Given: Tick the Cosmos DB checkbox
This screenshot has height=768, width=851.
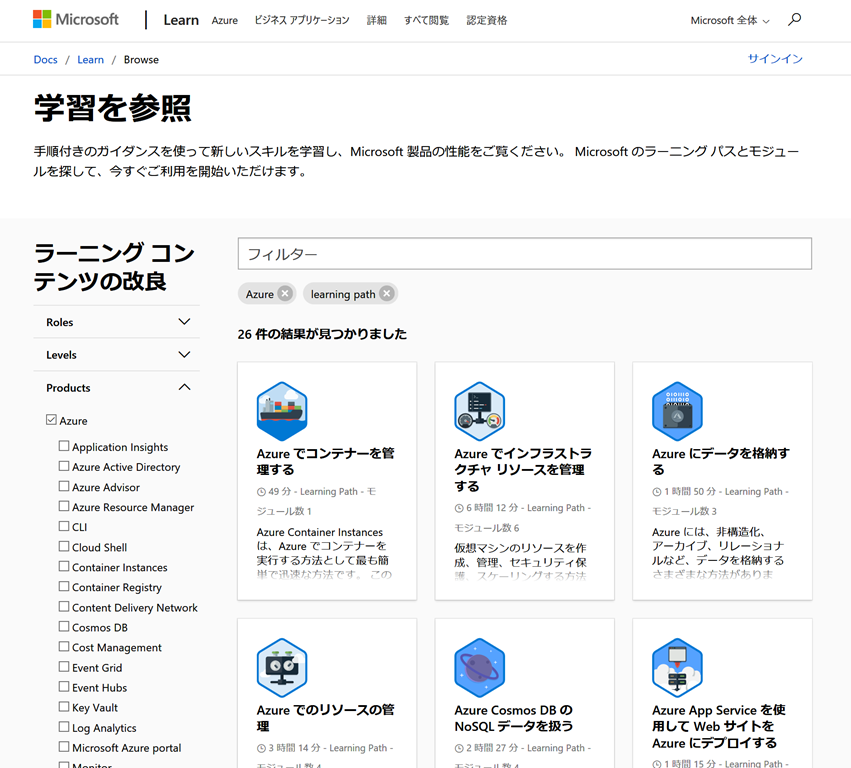Looking at the screenshot, I should (64, 627).
